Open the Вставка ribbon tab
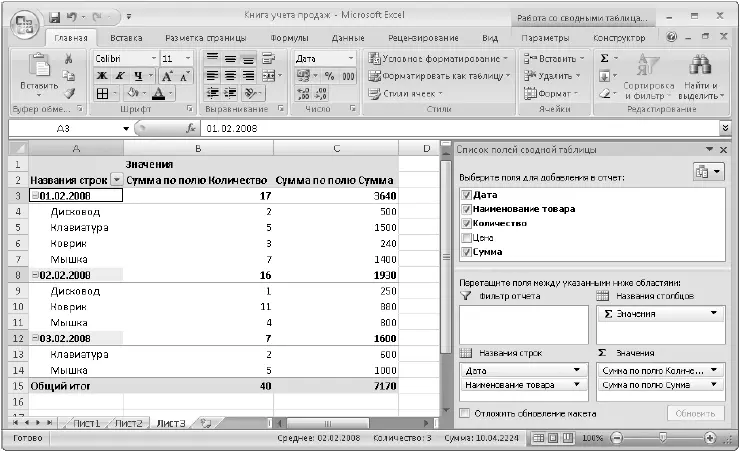 tap(126, 38)
